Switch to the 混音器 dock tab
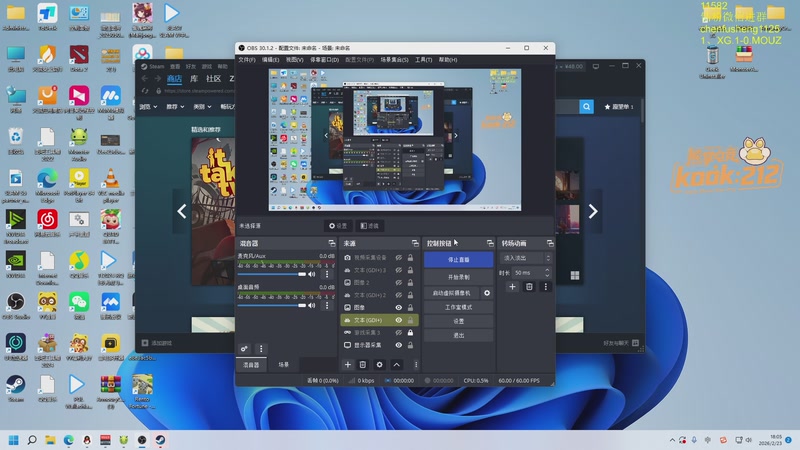800x450 pixels. coord(251,365)
